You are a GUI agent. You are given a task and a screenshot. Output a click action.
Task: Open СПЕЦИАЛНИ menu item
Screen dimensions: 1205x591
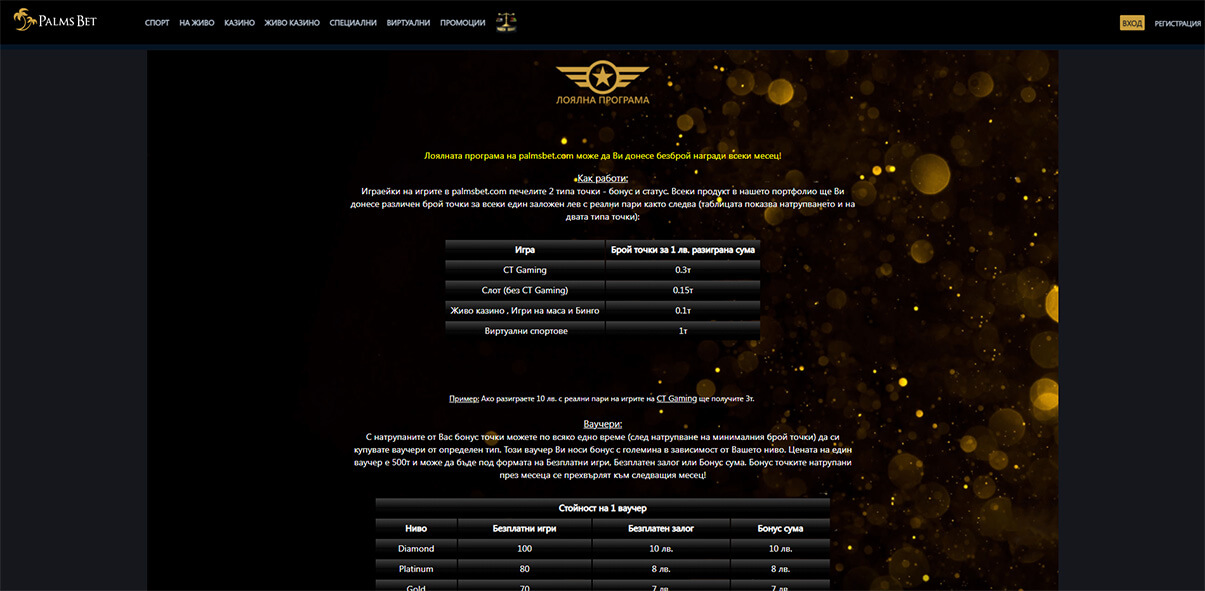(x=353, y=22)
